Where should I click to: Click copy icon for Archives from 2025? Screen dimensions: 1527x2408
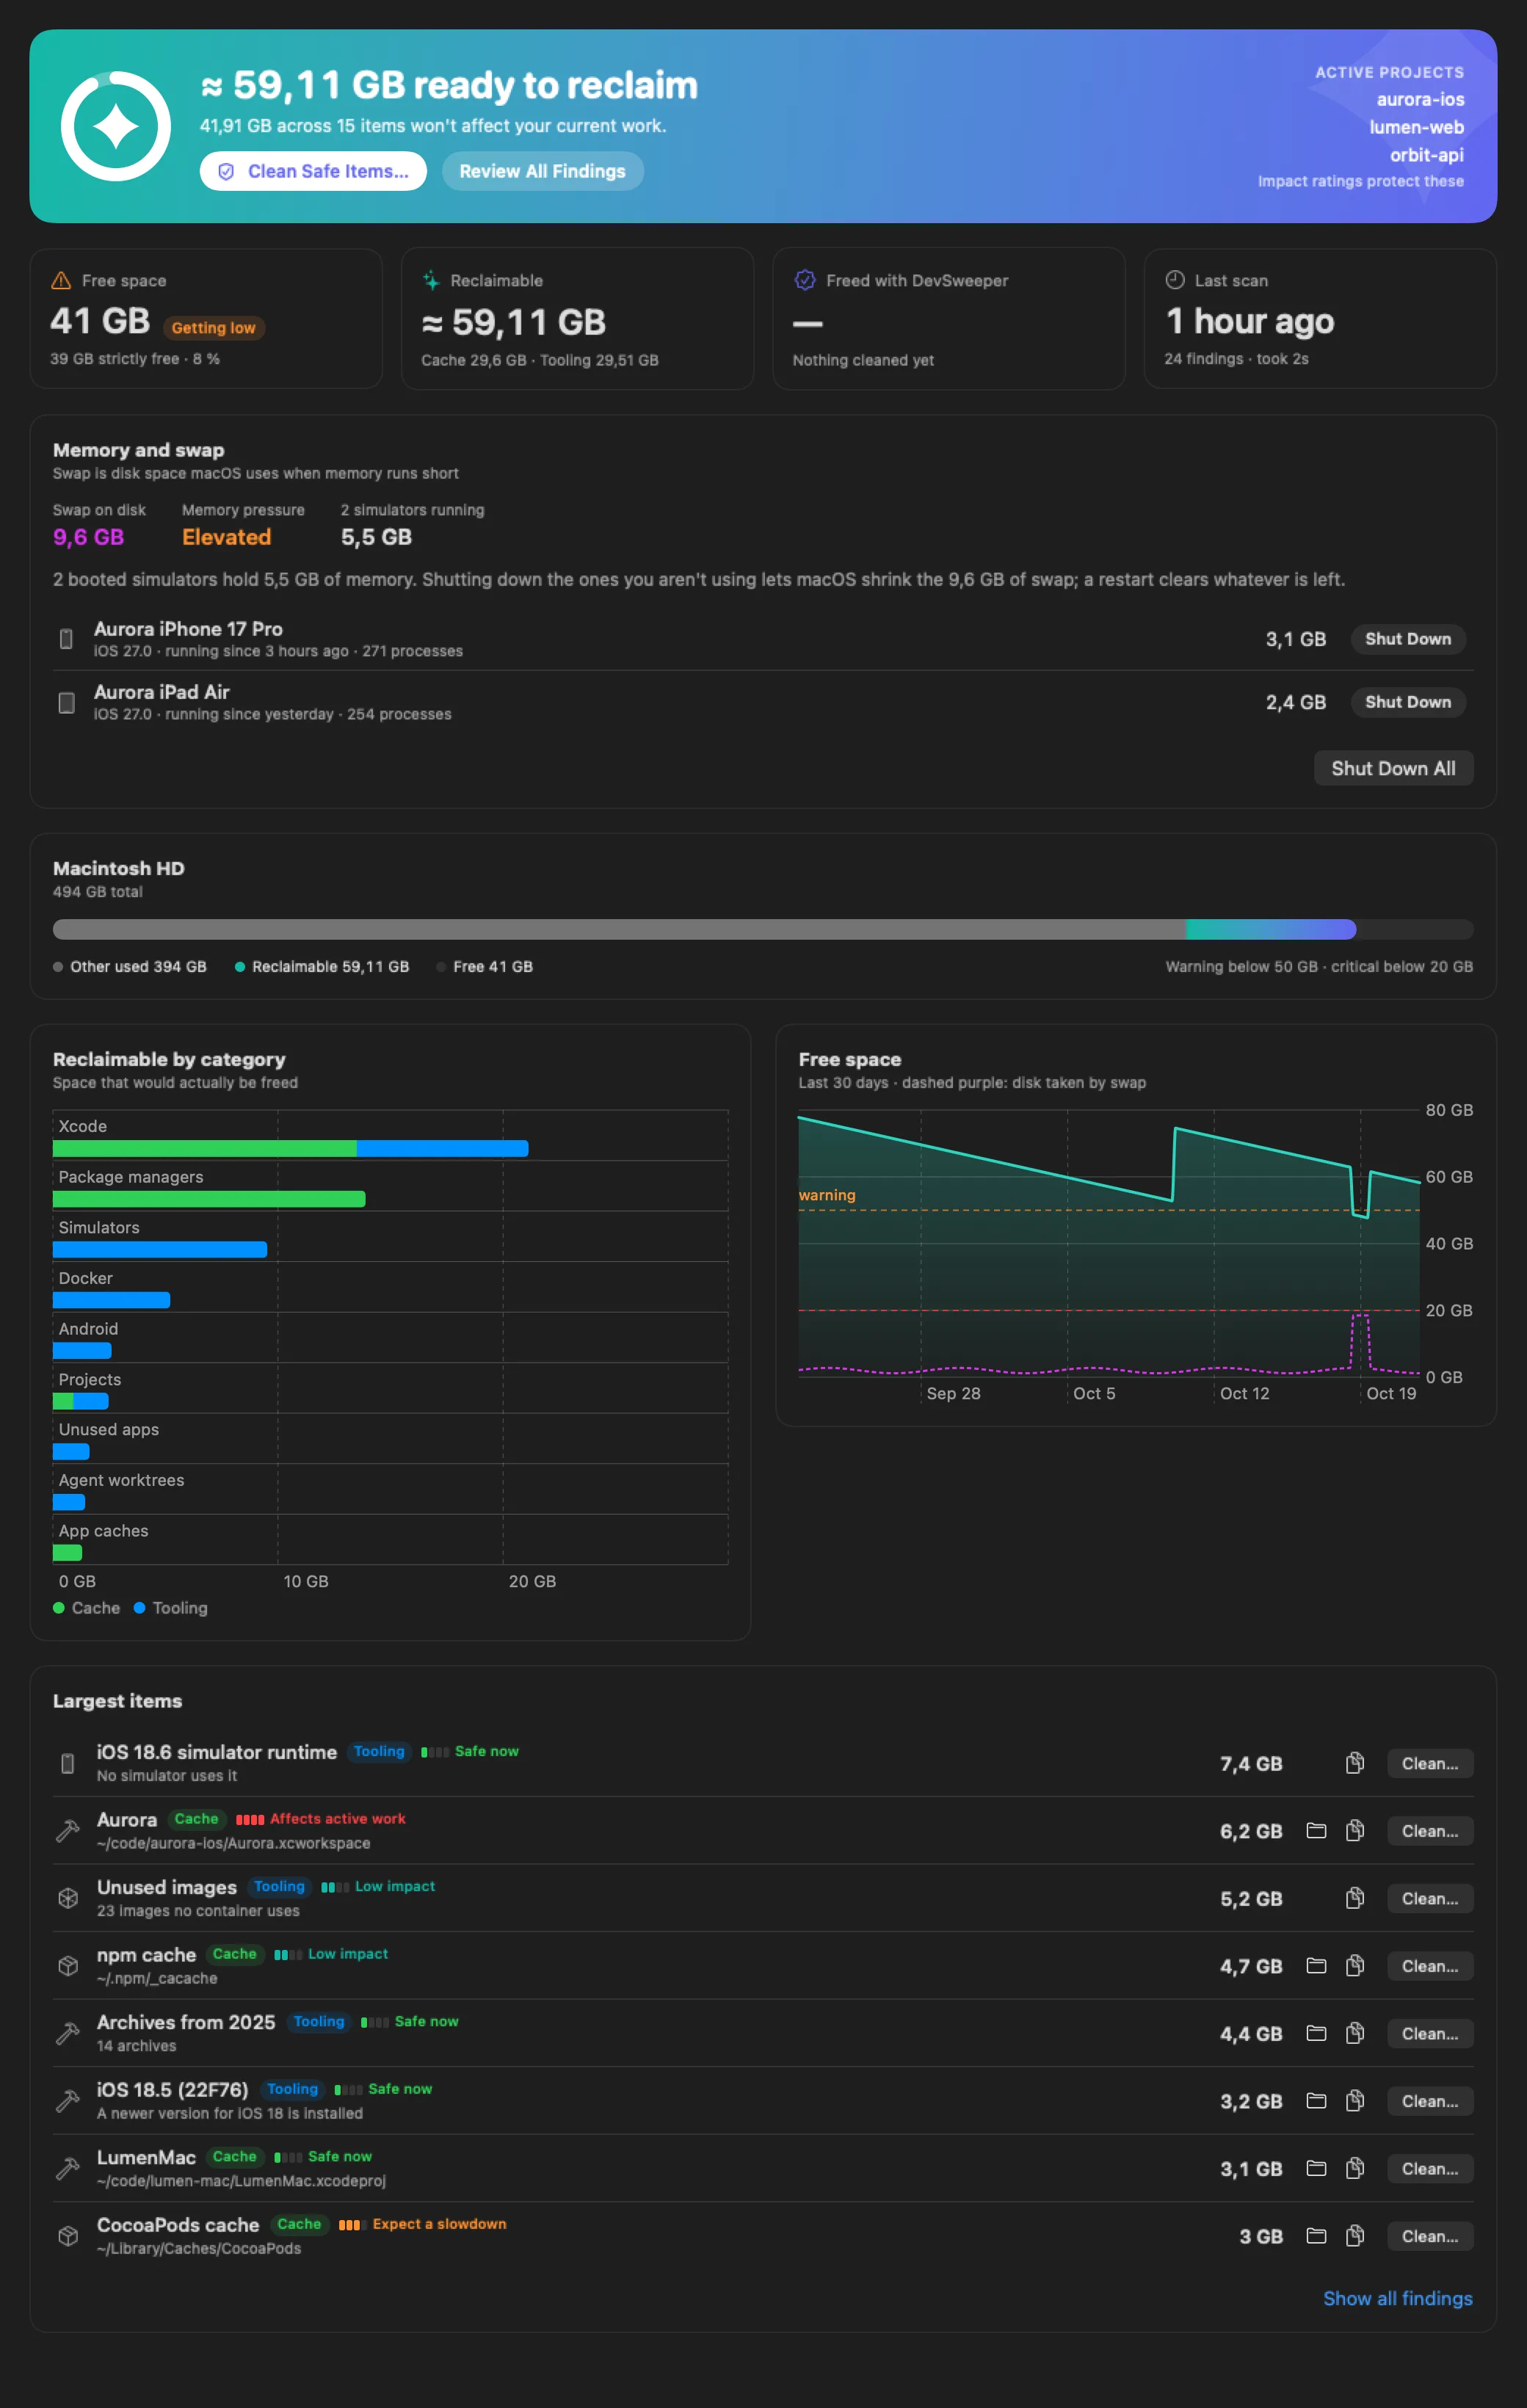[1355, 2033]
